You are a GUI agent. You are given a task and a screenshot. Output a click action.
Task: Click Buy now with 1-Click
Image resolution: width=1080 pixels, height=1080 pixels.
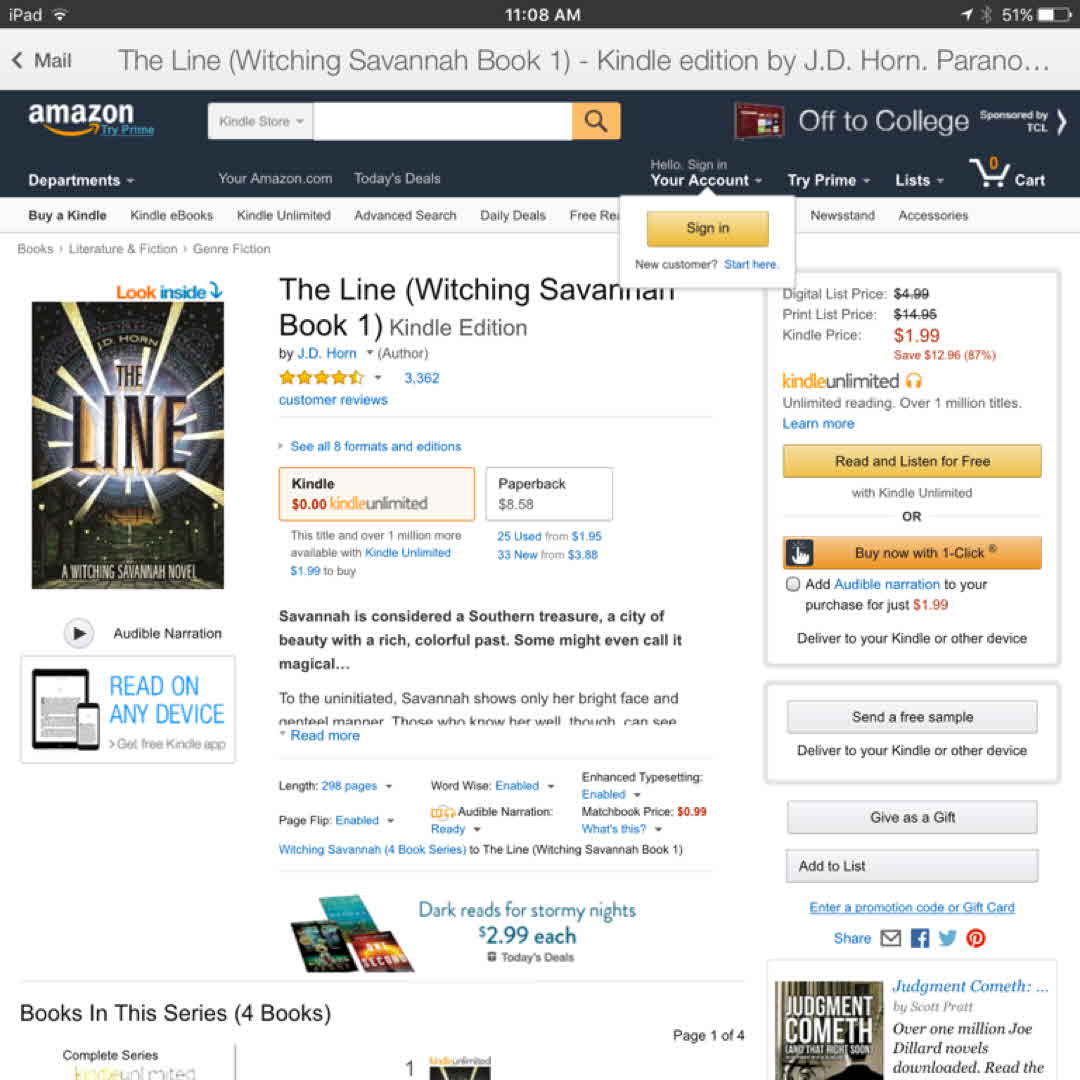[912, 552]
